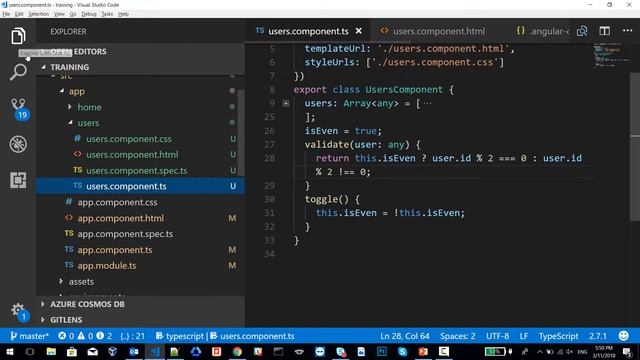Open Photoshop from the taskbar
Screen dimensions: 640x360
[x=382, y=351]
